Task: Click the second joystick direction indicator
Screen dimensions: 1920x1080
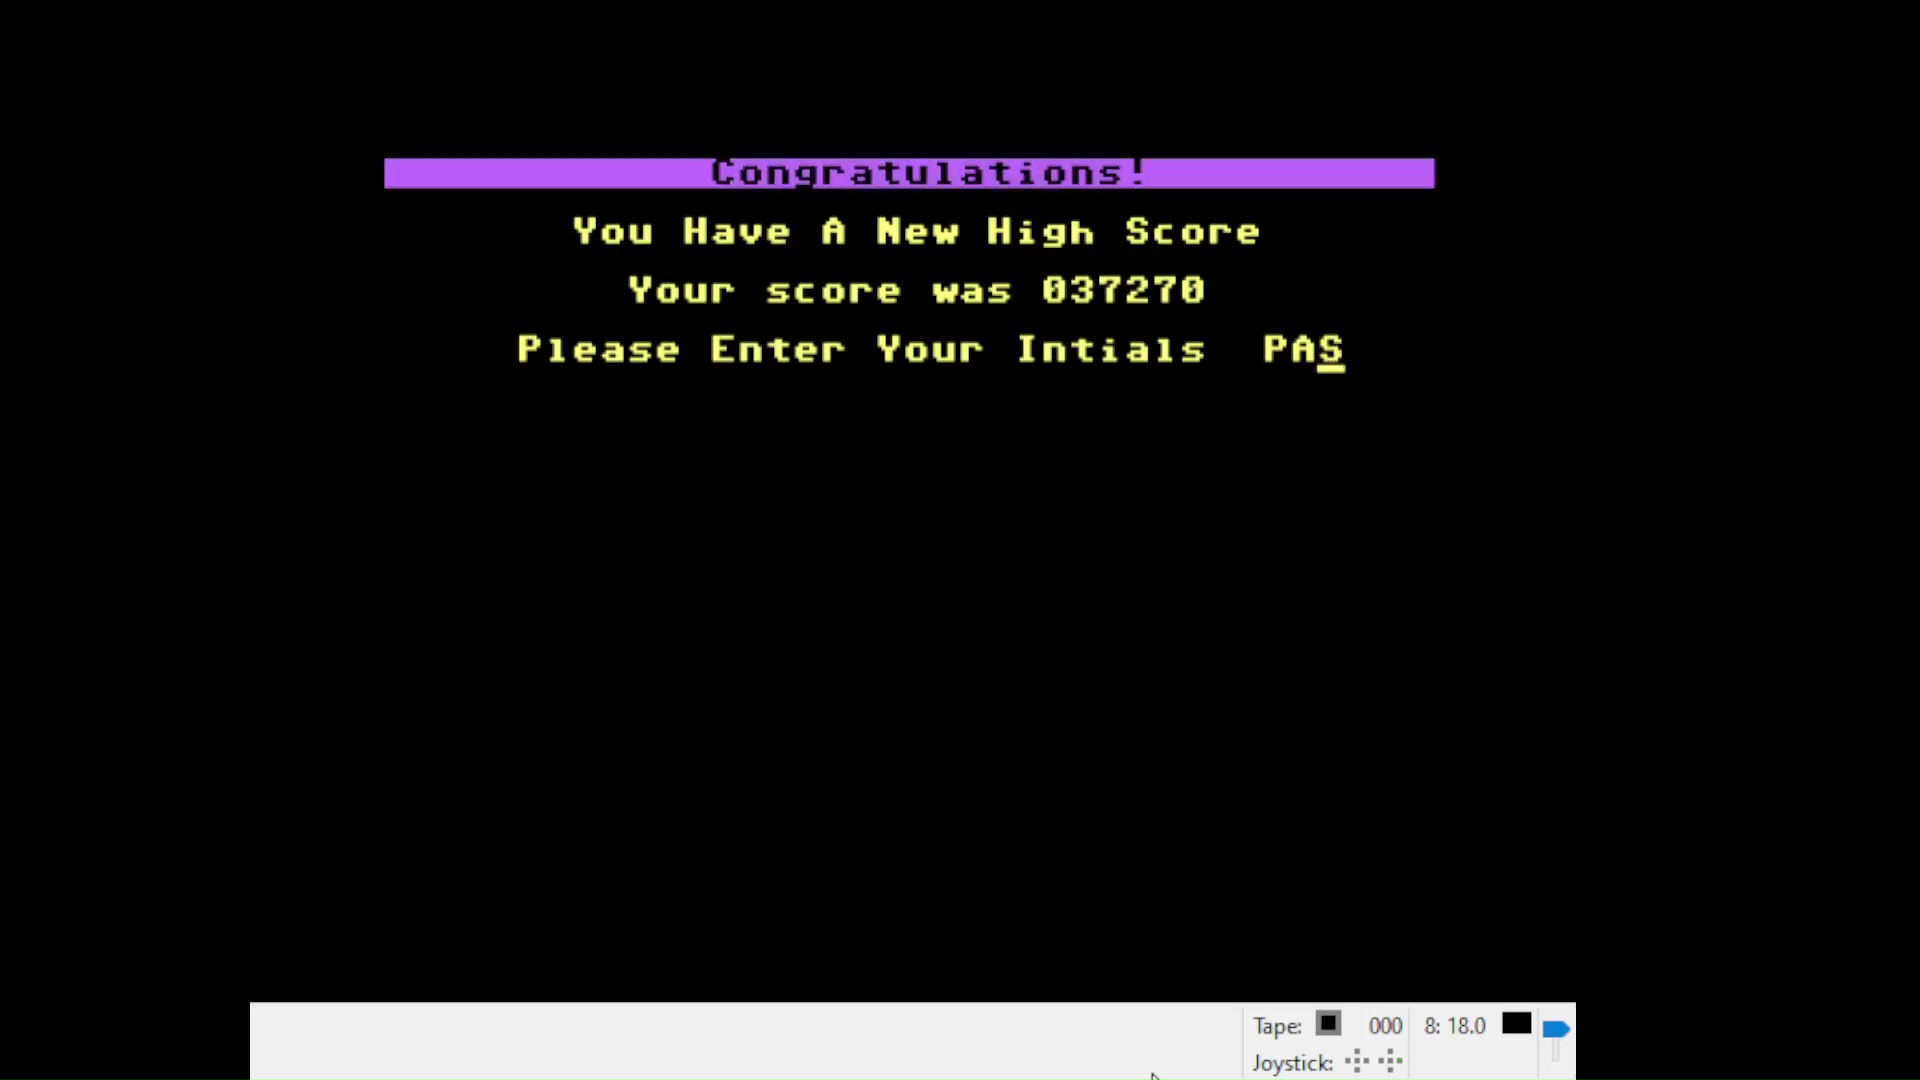Action: pyautogui.click(x=1390, y=1061)
